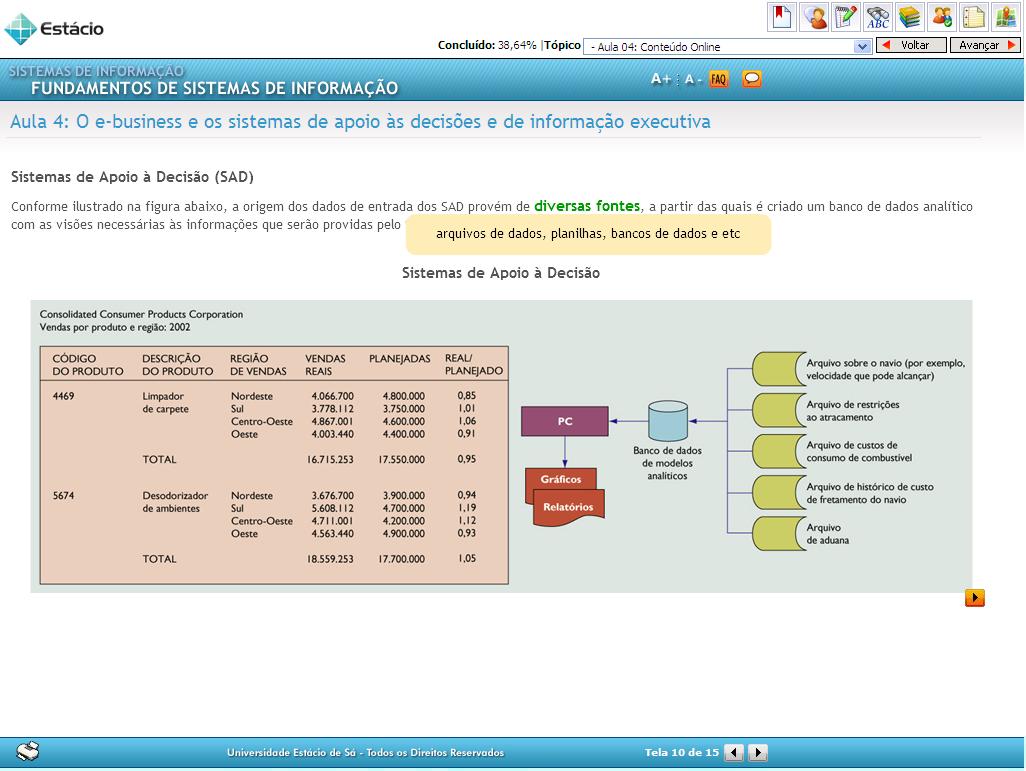The height and width of the screenshot is (771, 1026).
Task: Click the 'REAL/PLANEJADO' column header
Action: (x=474, y=365)
